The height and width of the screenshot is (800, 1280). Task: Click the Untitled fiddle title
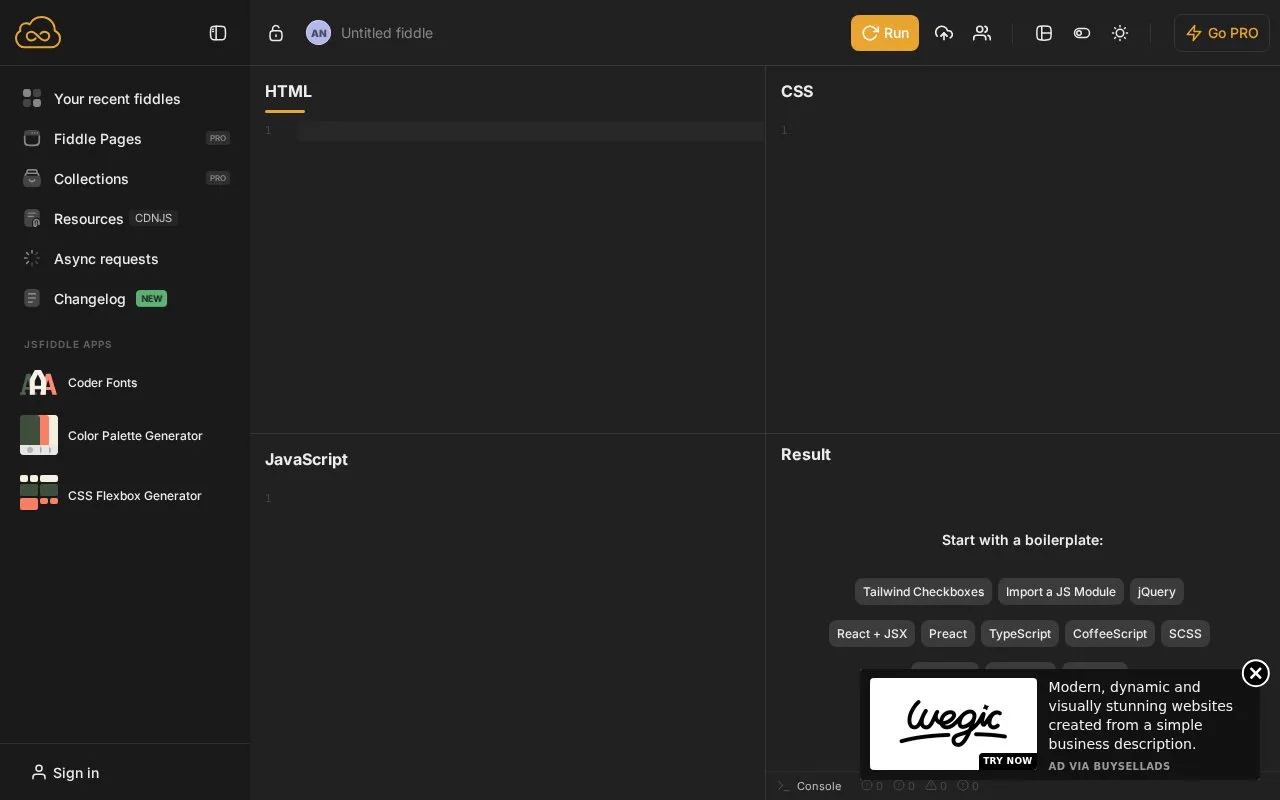pyautogui.click(x=387, y=33)
